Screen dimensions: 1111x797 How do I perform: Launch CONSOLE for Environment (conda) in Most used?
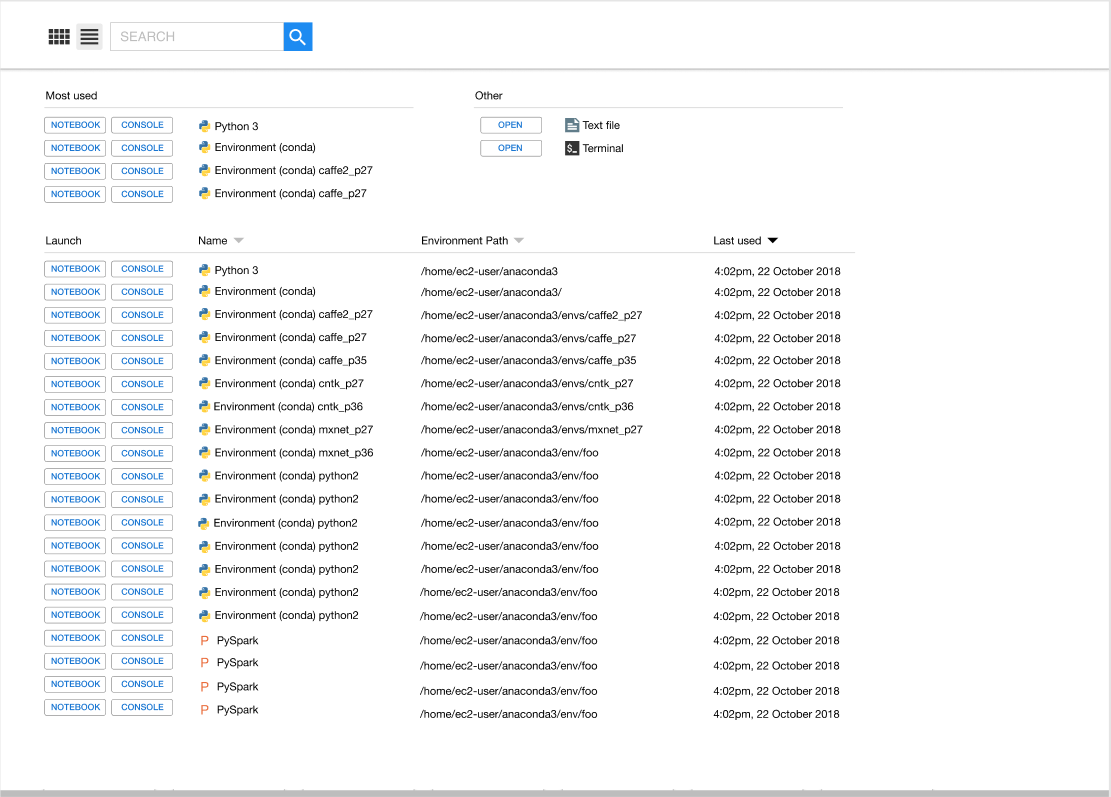(x=142, y=148)
